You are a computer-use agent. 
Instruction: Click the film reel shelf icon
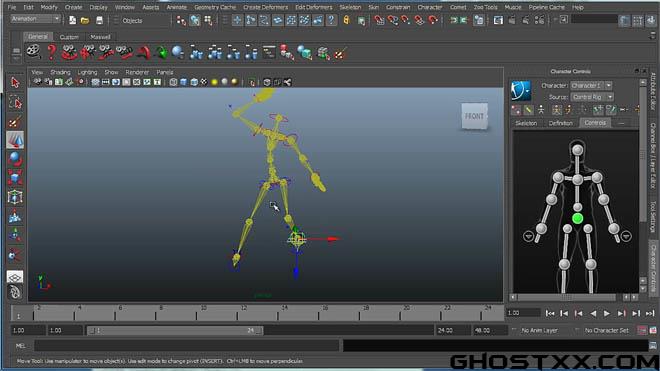(33, 52)
